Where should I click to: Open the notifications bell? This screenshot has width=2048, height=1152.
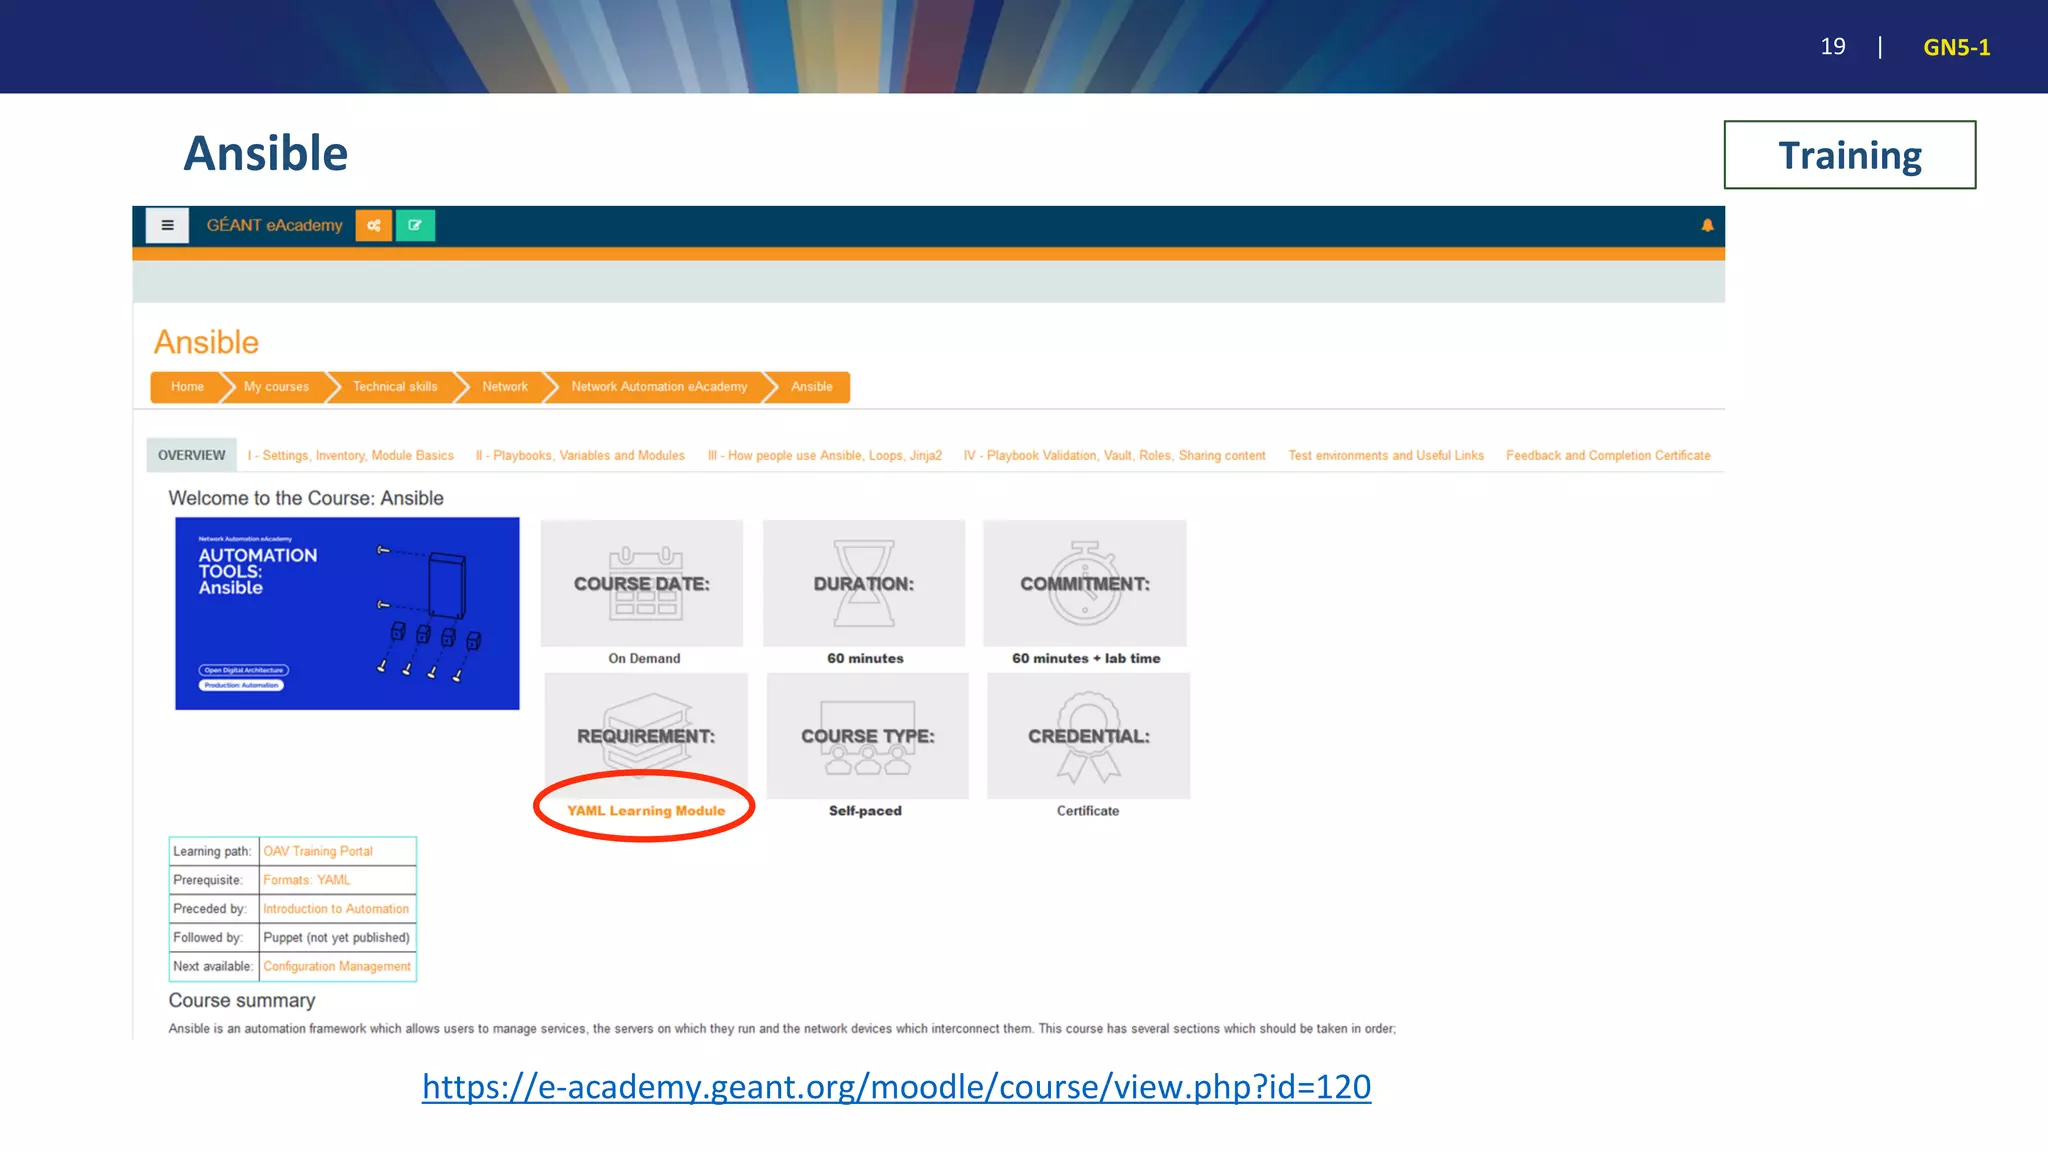1707,226
